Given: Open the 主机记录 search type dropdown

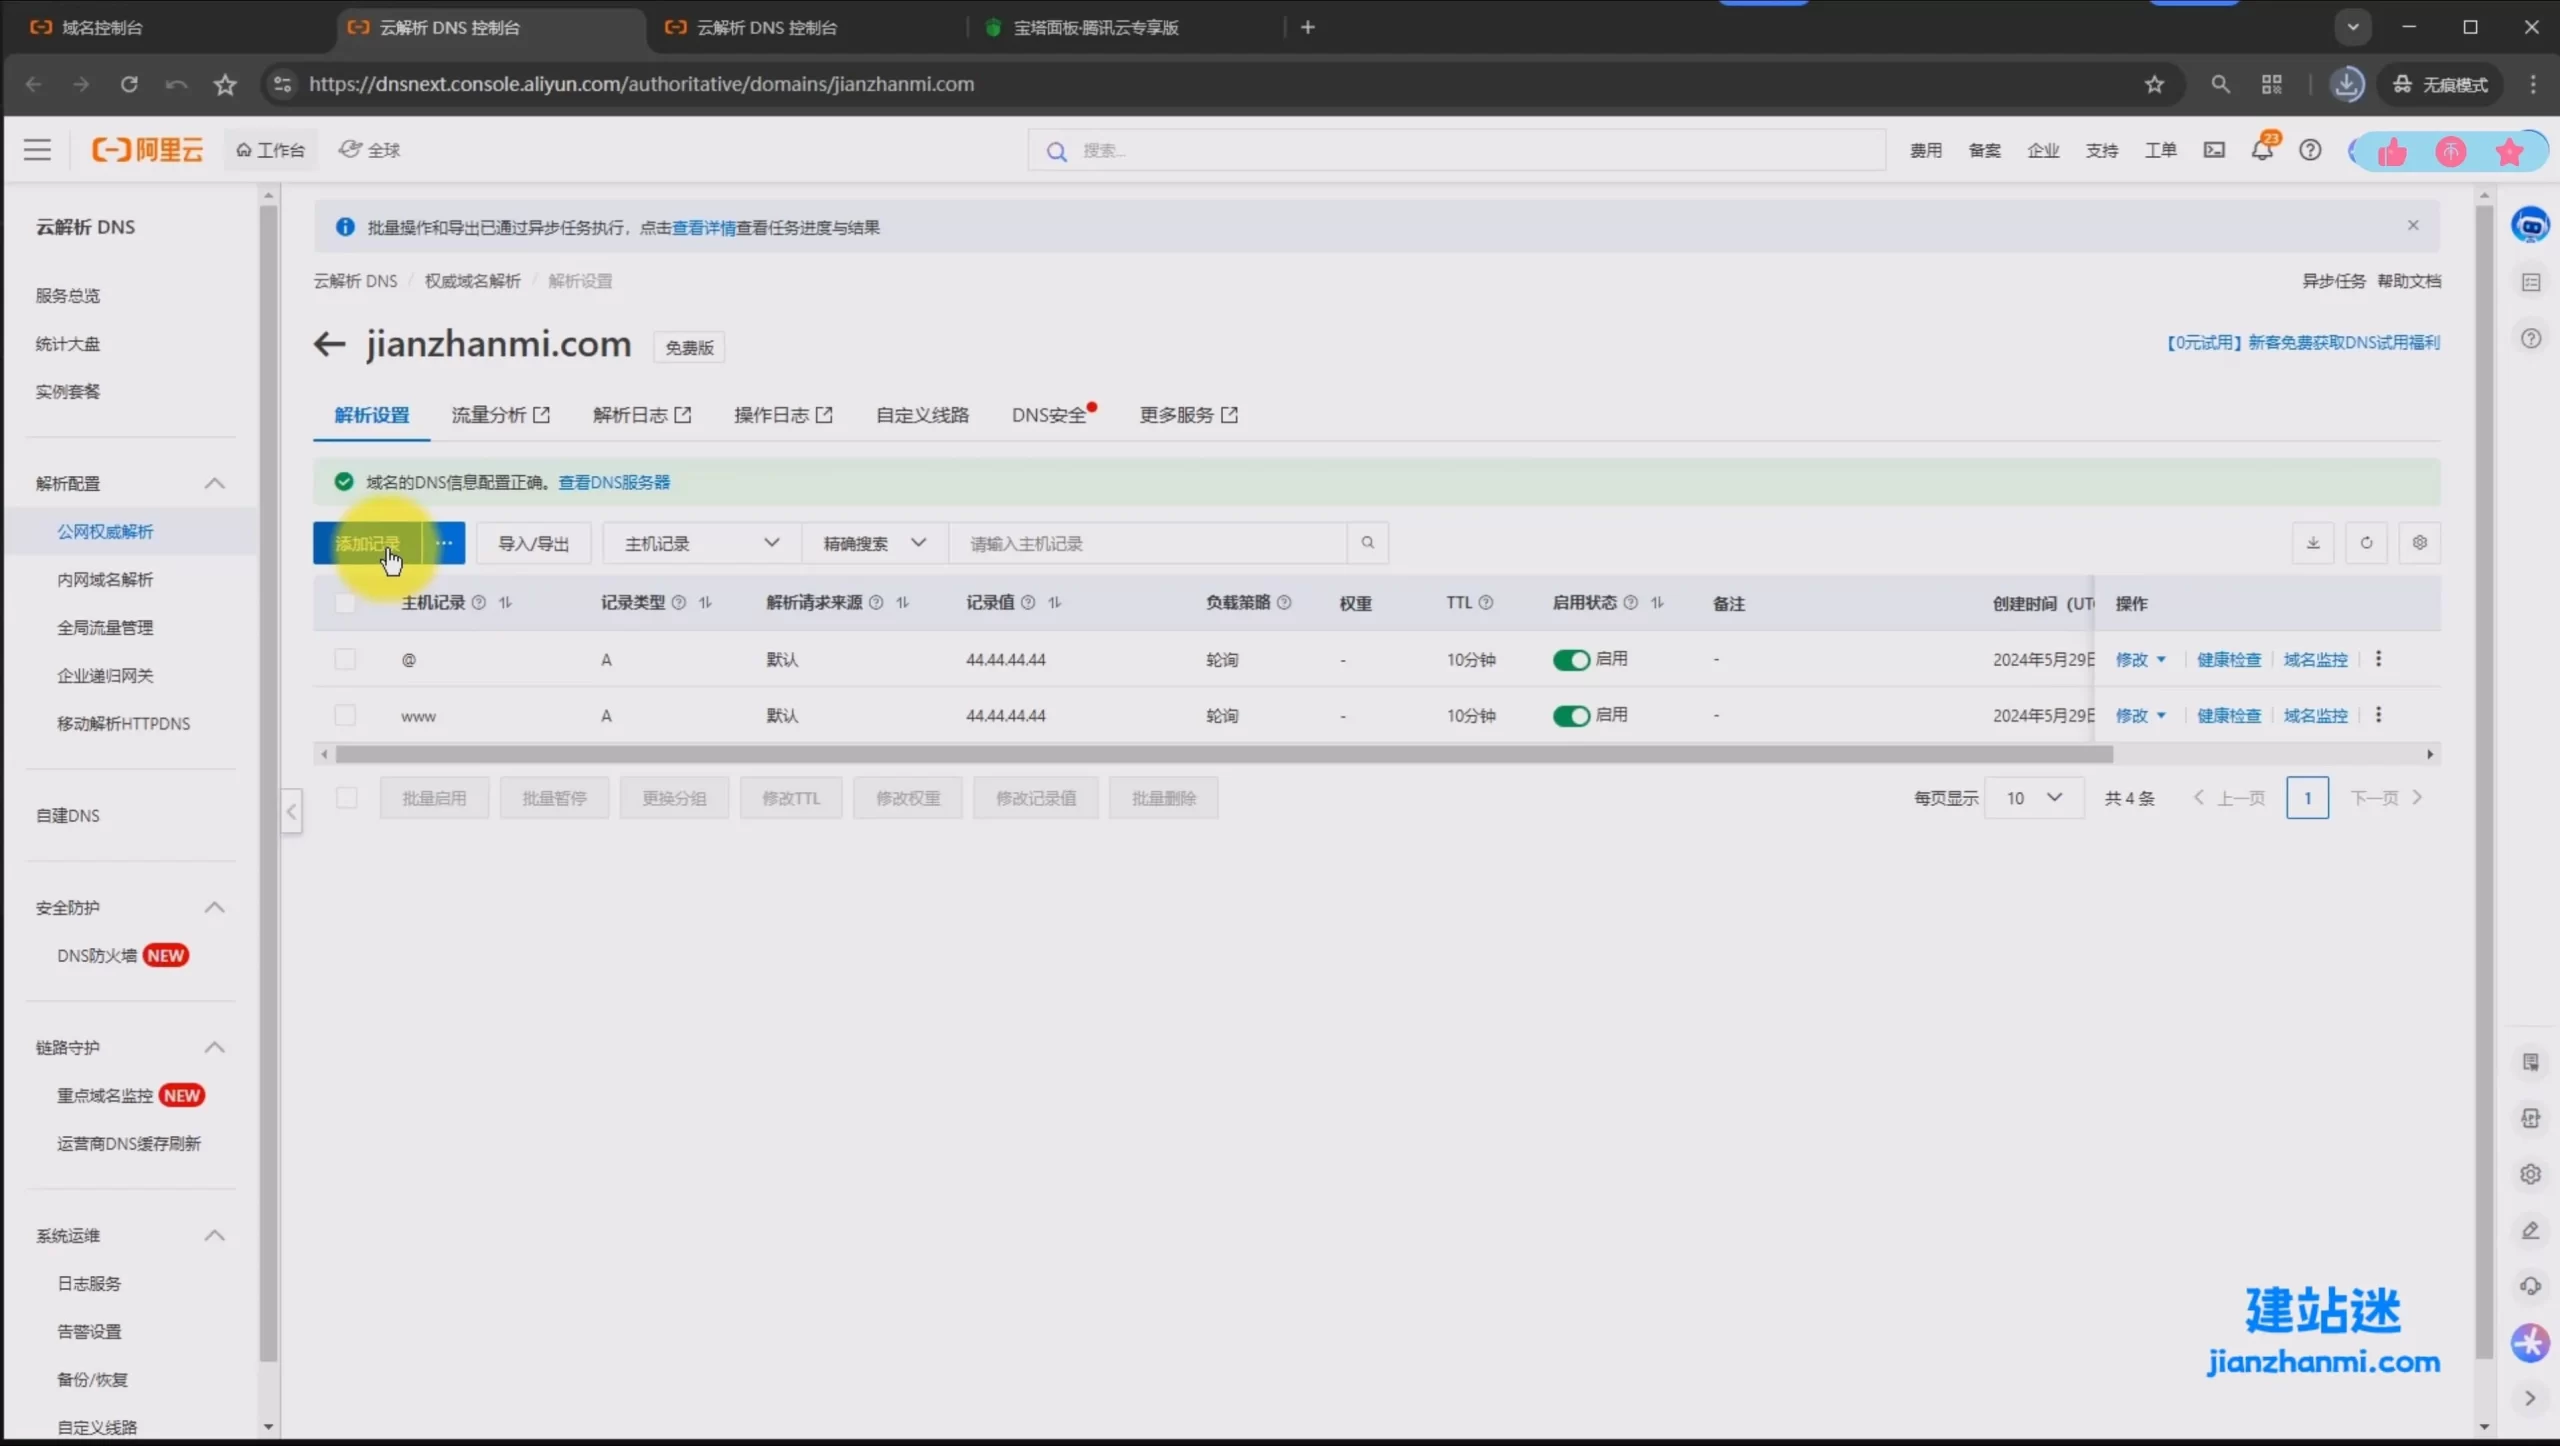Looking at the screenshot, I should point(701,543).
